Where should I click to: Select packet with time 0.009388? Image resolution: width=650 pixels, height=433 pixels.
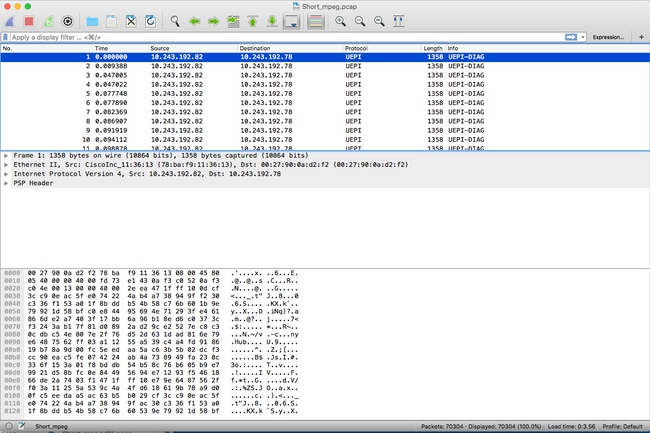pos(325,66)
